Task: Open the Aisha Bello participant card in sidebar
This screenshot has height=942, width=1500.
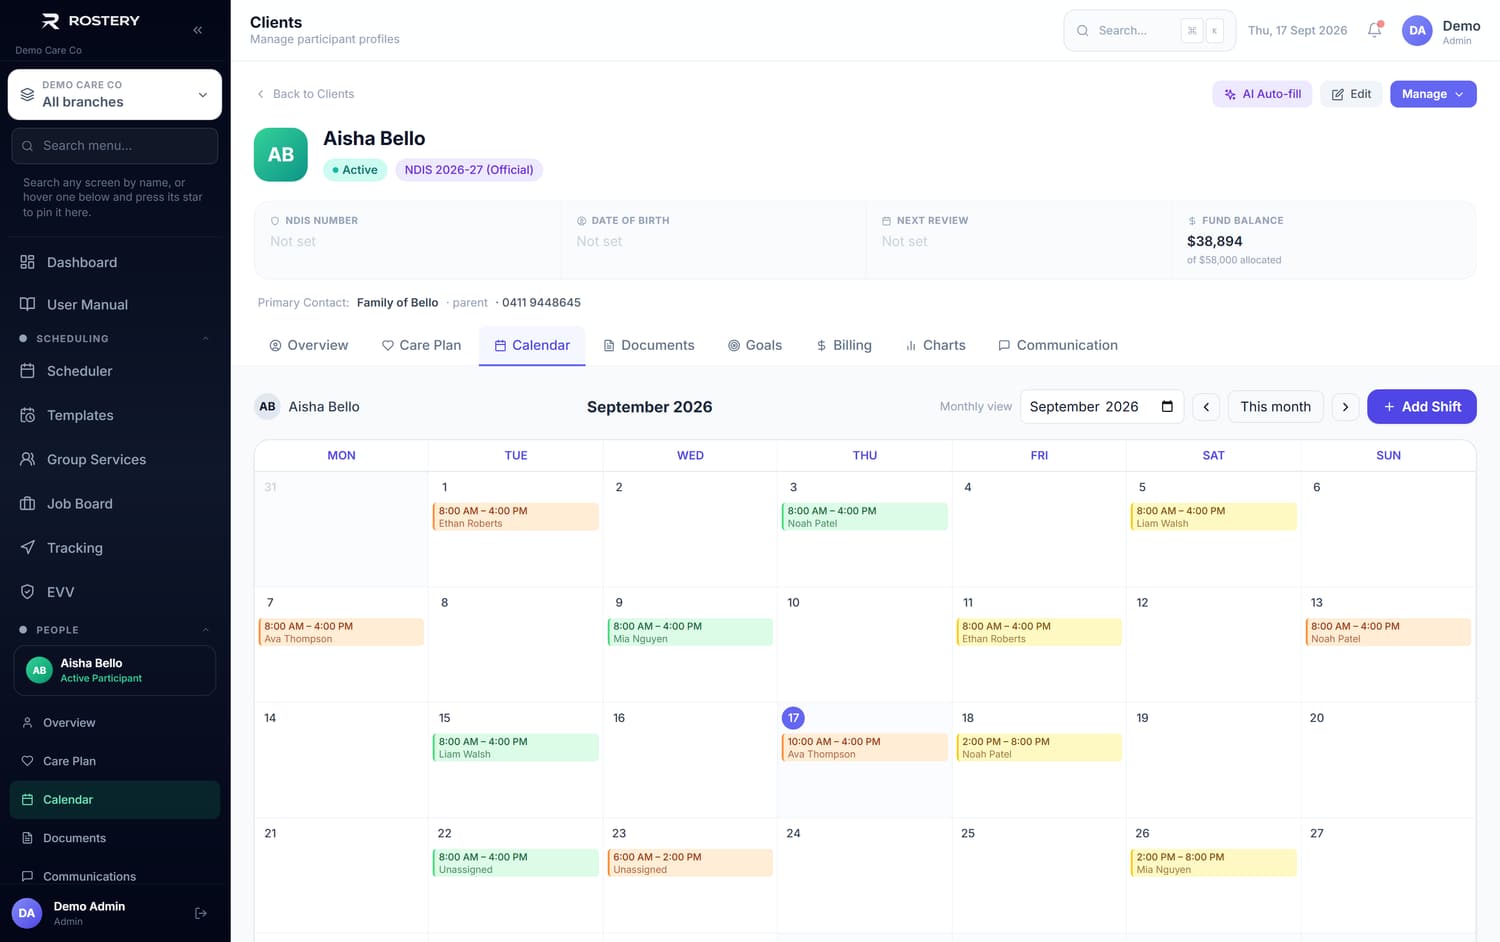Action: (x=115, y=670)
